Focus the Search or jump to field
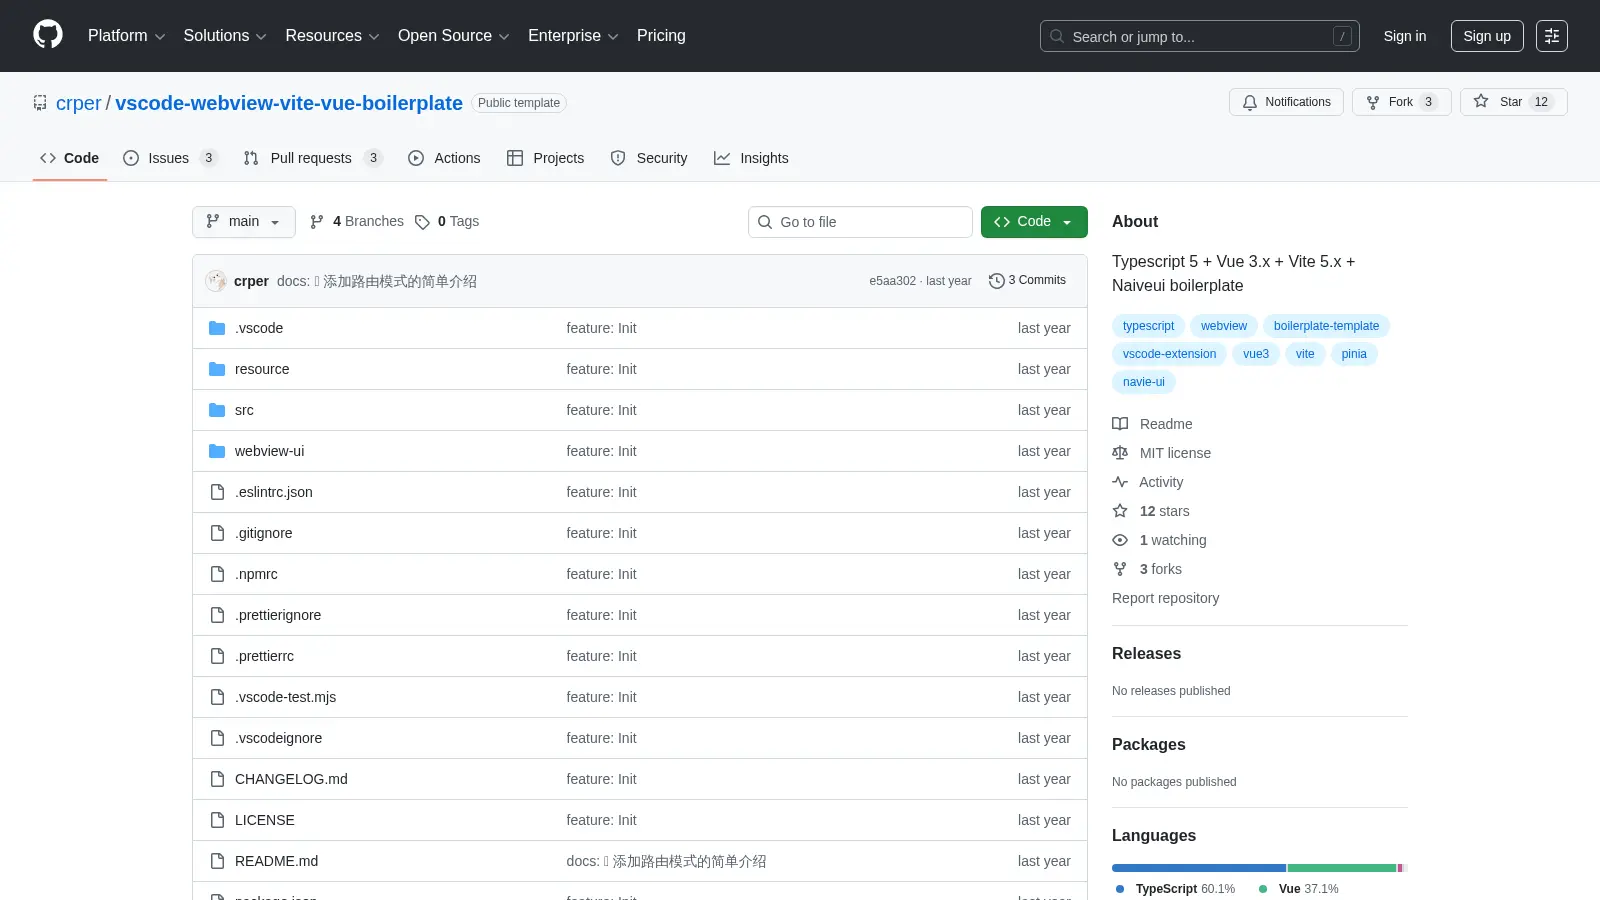The image size is (1600, 900). pyautogui.click(x=1199, y=36)
